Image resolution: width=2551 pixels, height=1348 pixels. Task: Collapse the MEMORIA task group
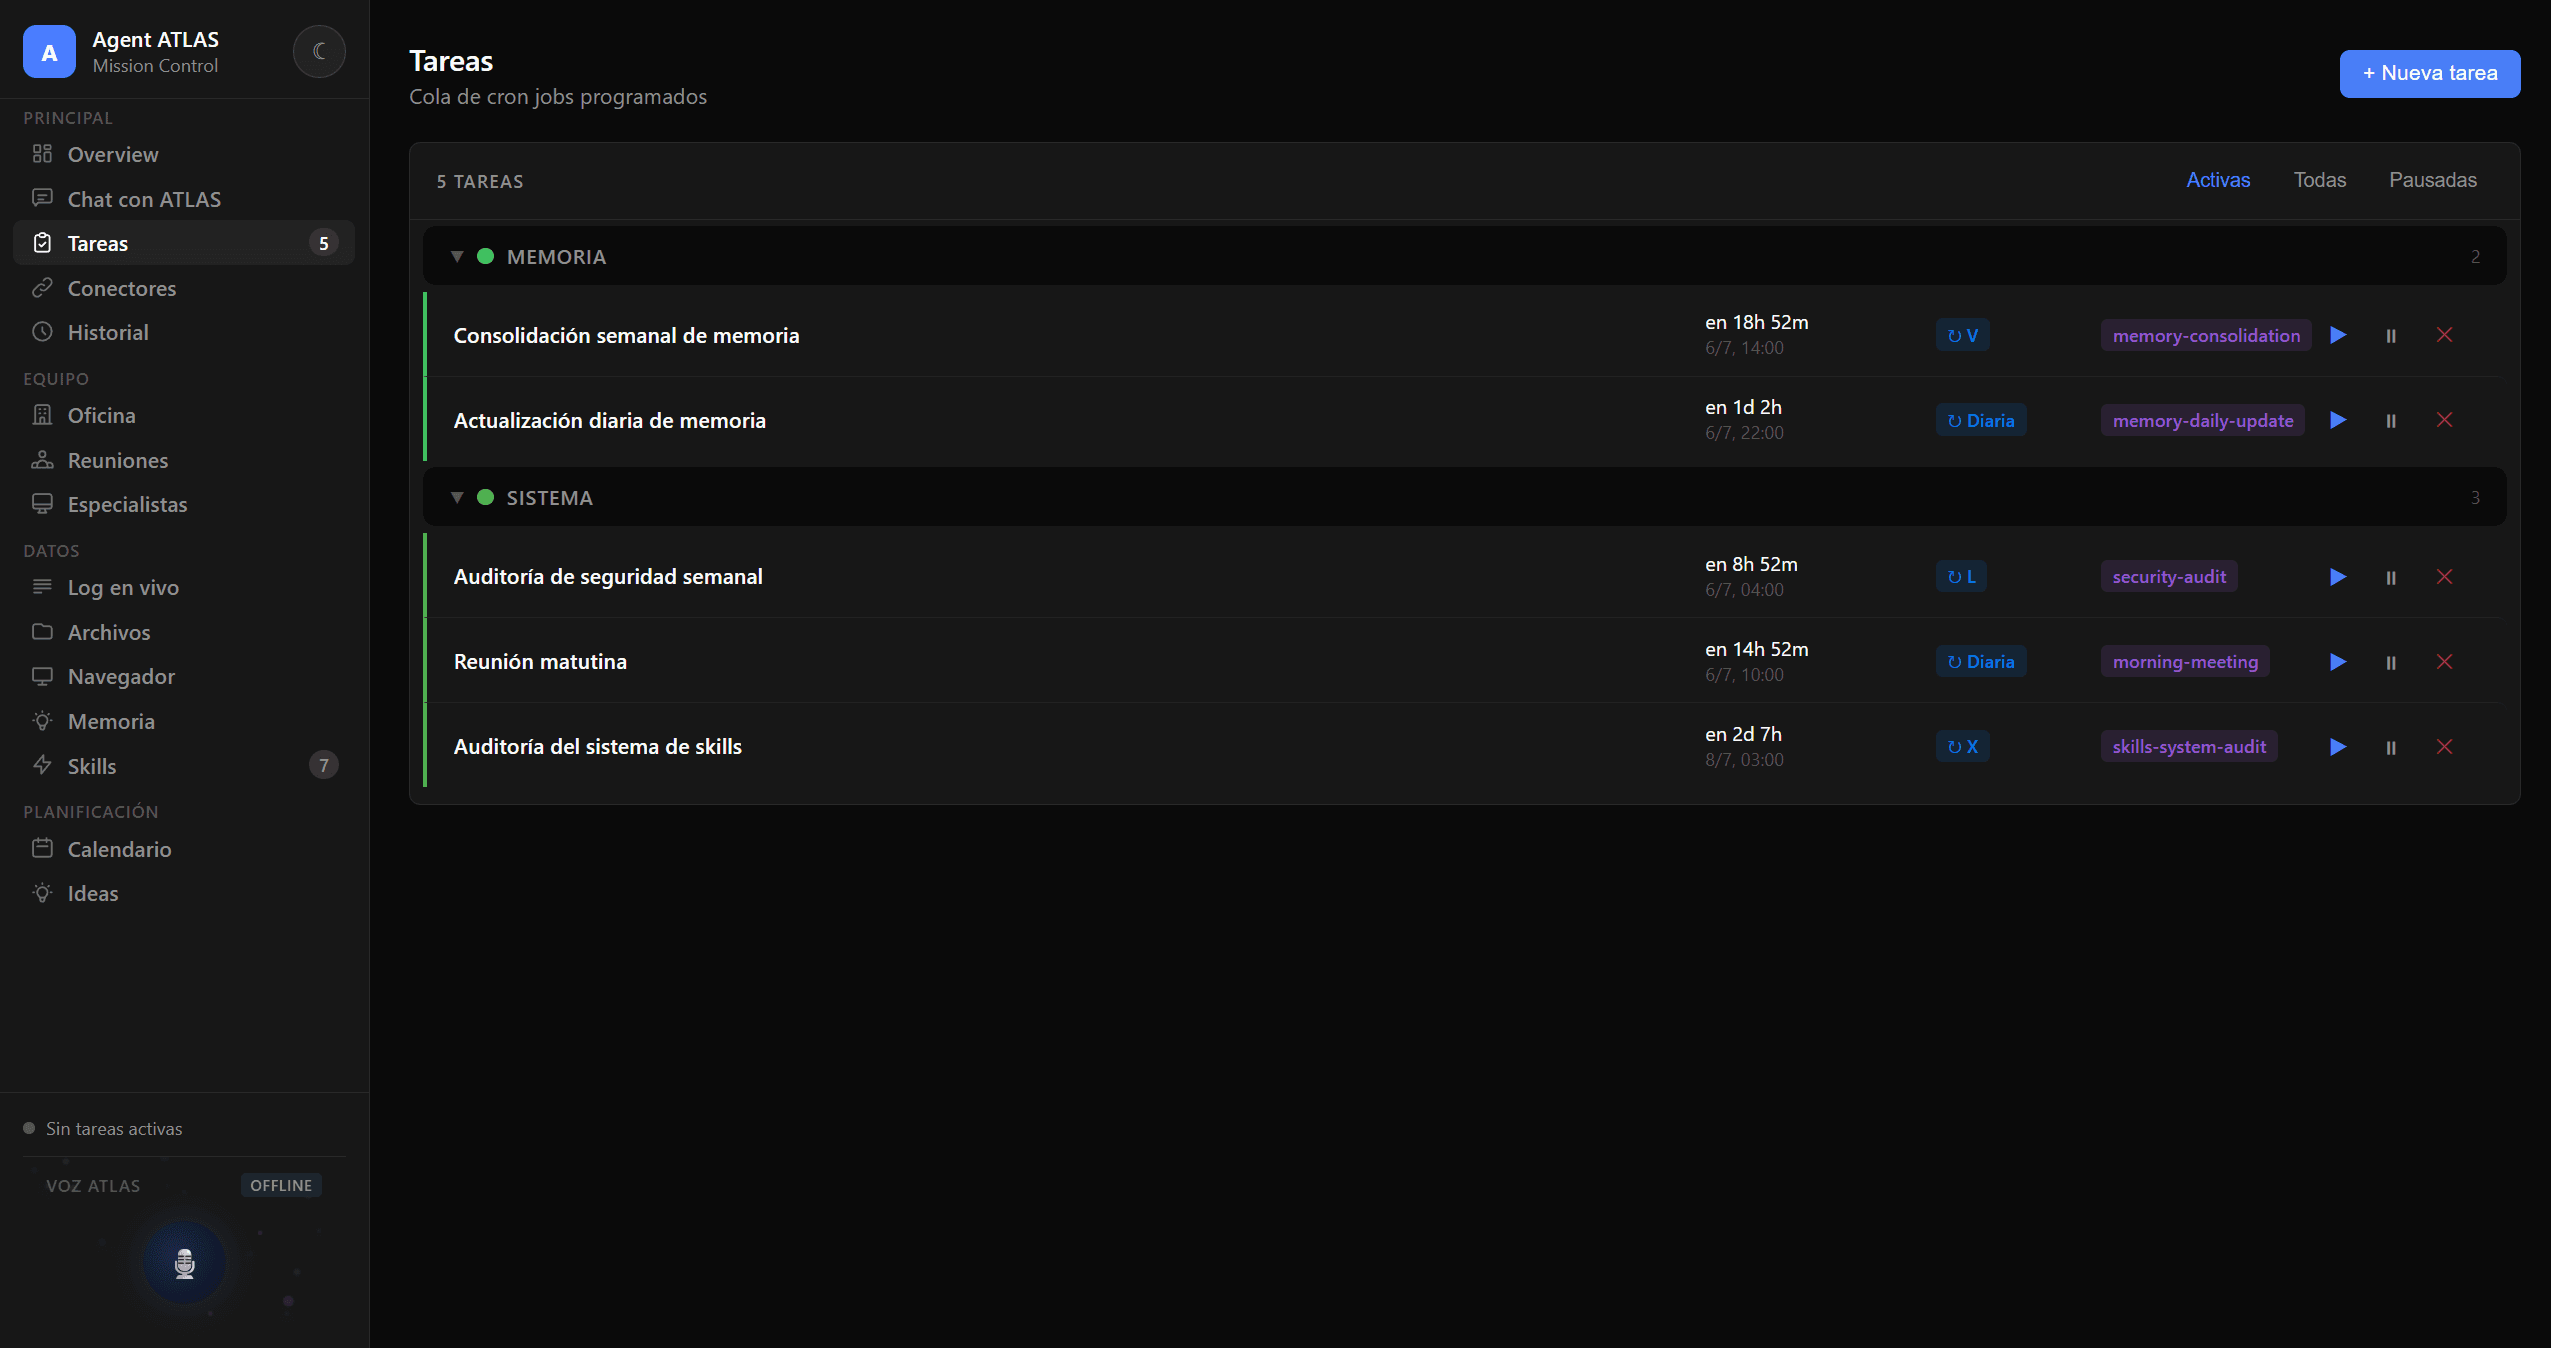[x=457, y=257]
